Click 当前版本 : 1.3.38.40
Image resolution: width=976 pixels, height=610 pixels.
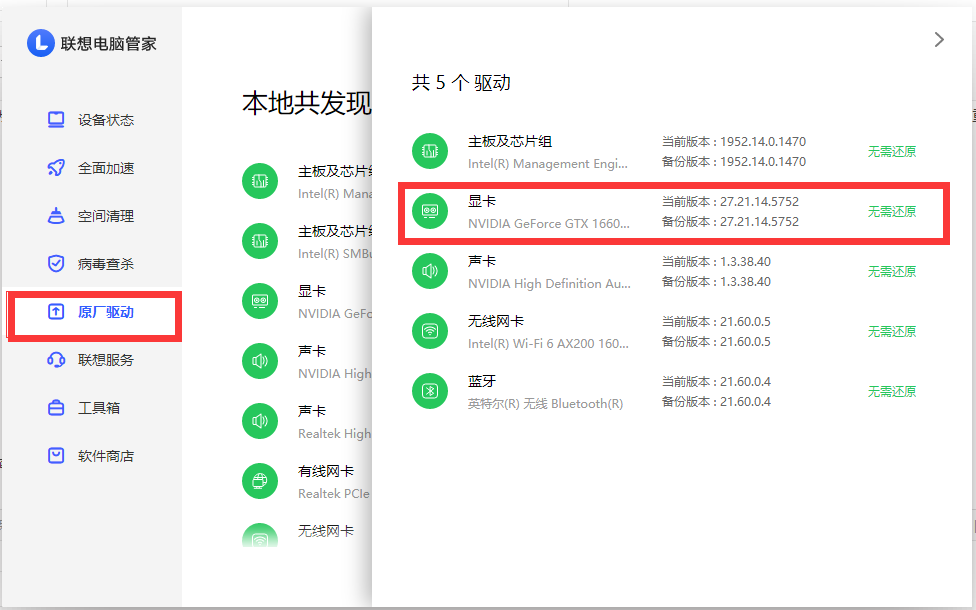[716, 261]
